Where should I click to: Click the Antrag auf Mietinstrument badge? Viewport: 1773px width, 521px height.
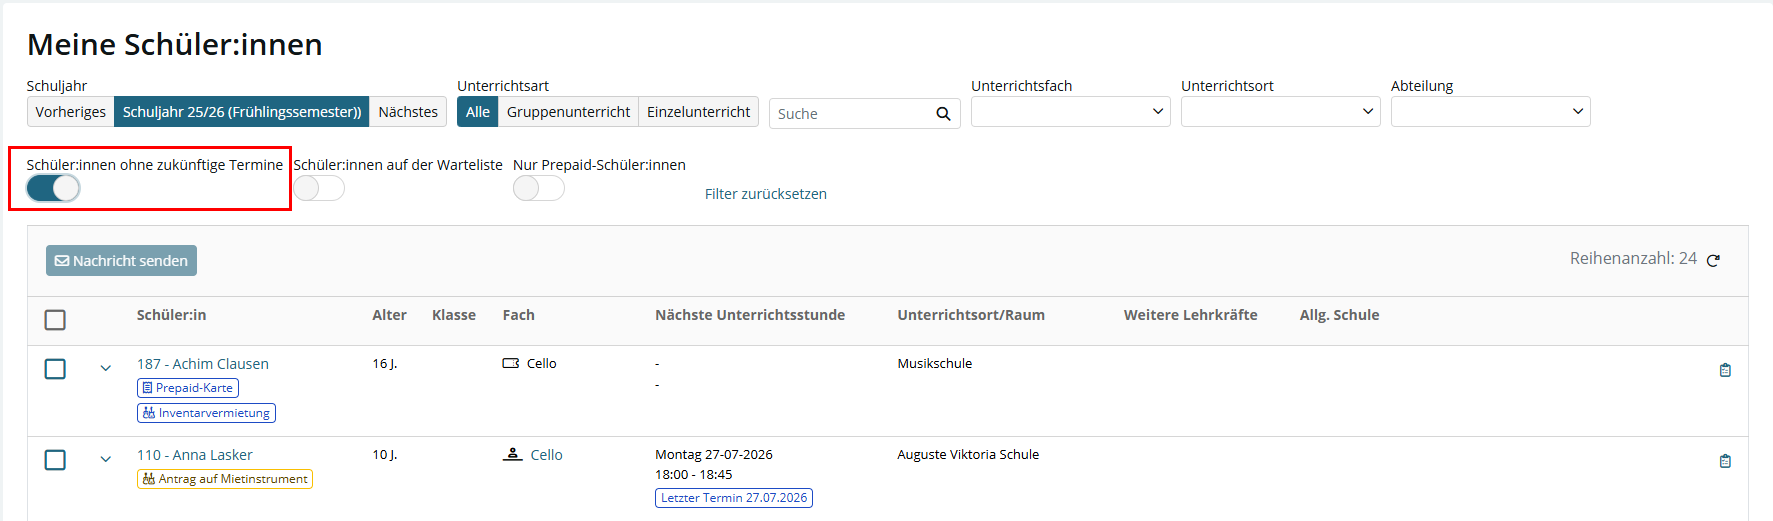(x=225, y=479)
